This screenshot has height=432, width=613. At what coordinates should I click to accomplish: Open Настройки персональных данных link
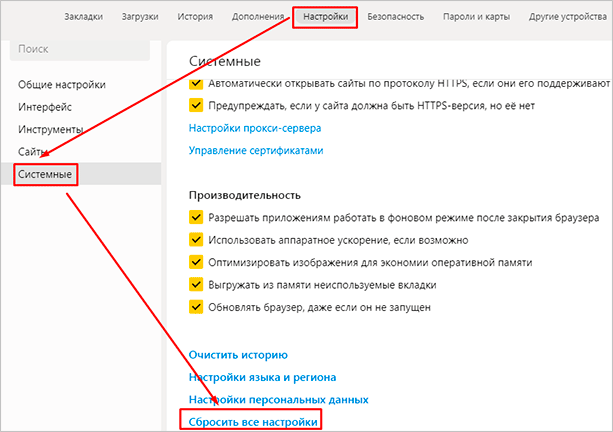279,400
